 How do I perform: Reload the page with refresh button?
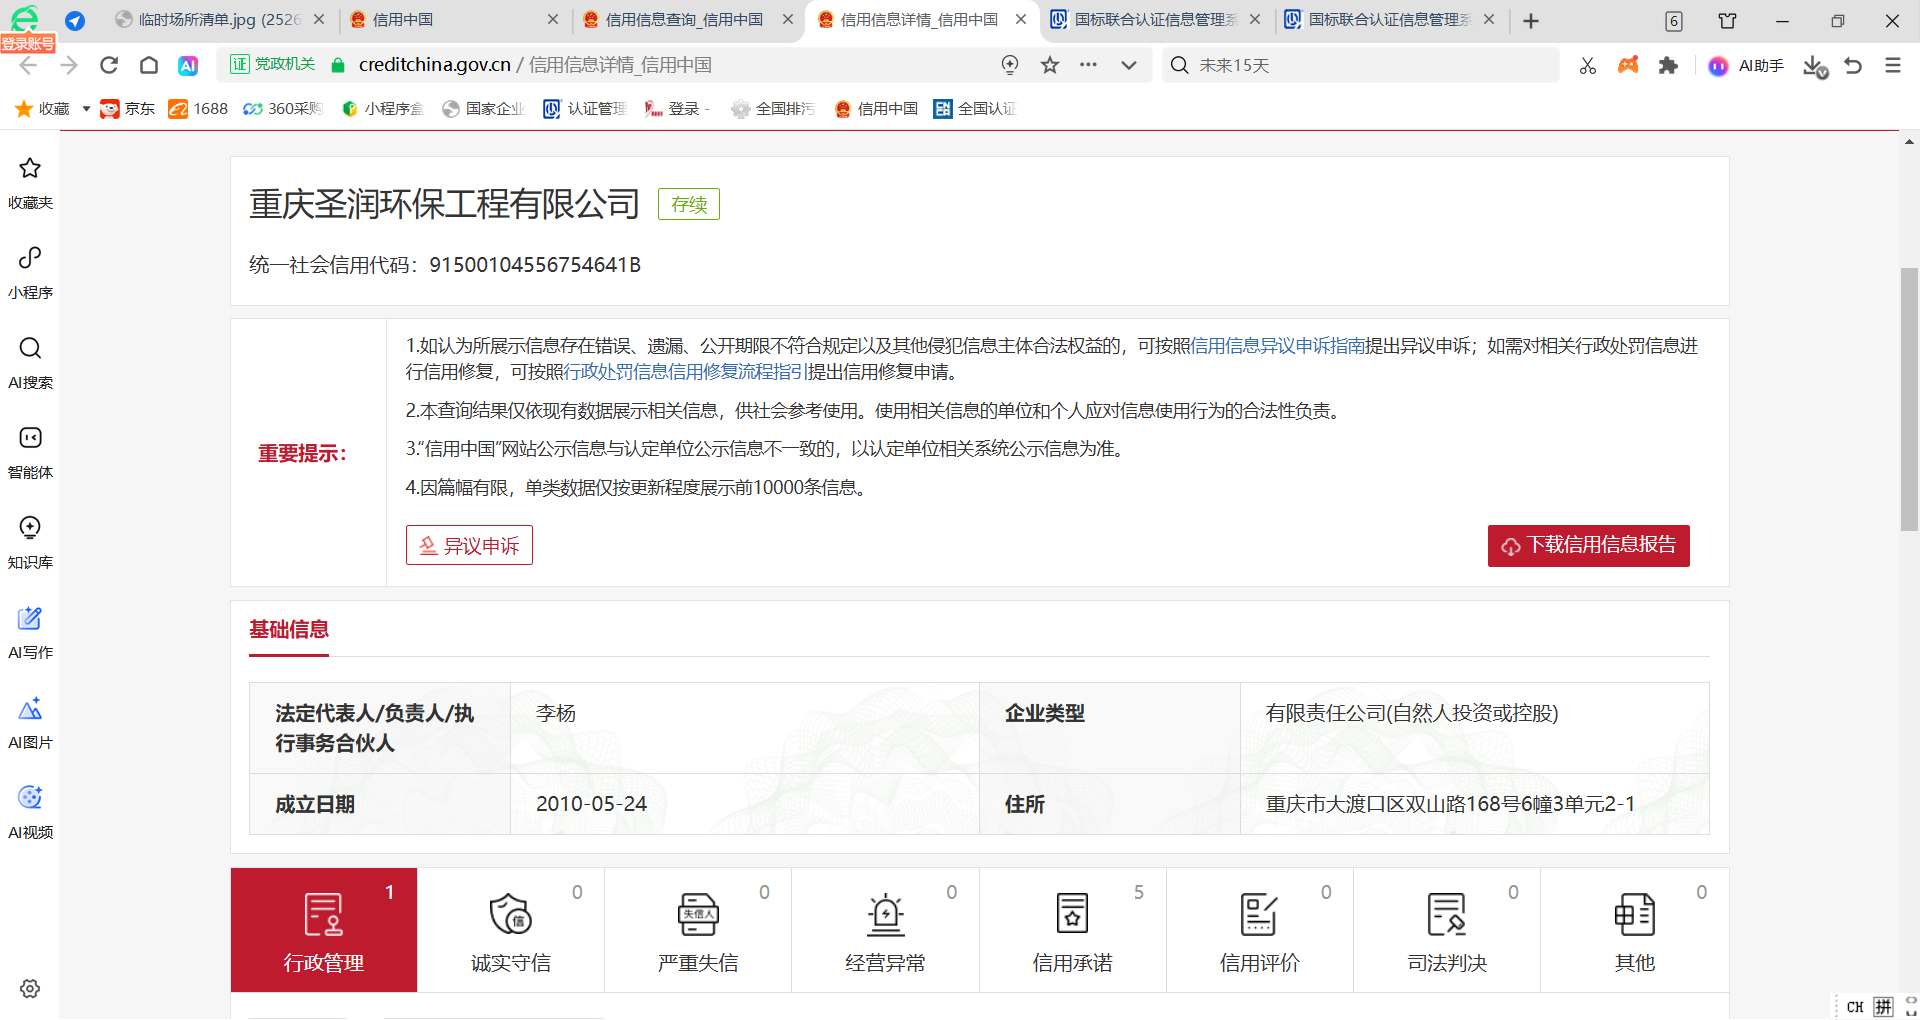tap(109, 65)
